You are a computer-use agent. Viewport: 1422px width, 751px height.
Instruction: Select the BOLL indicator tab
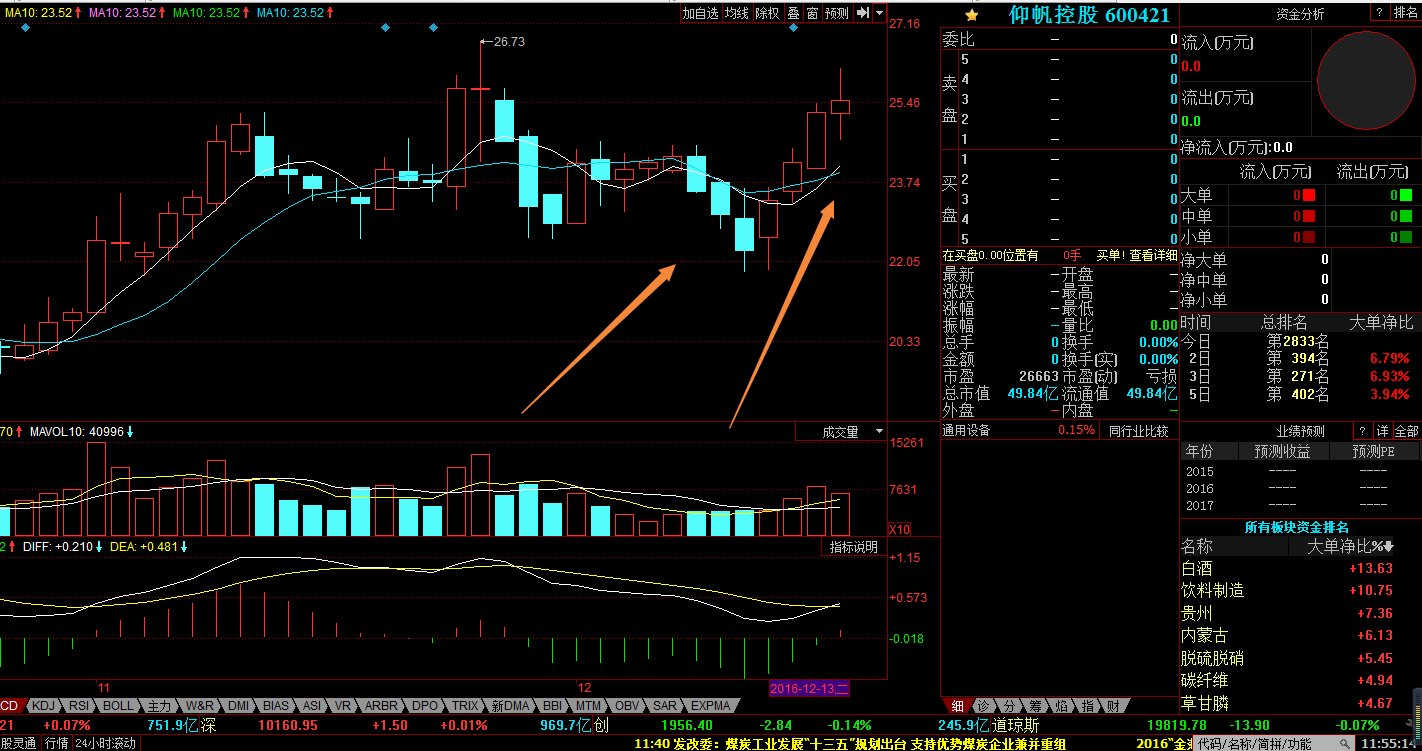(118, 705)
